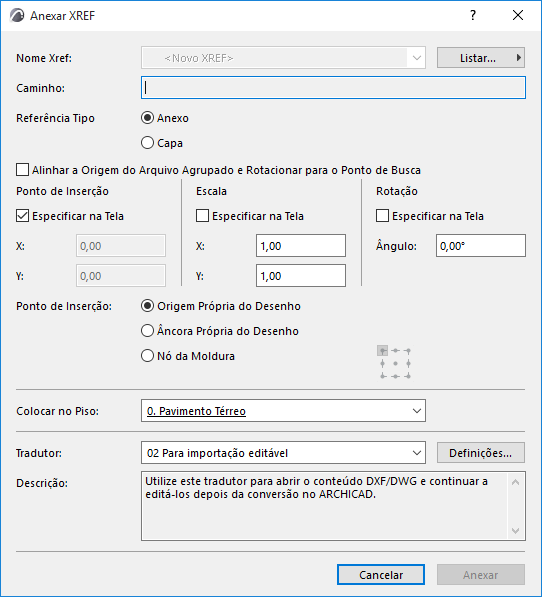Click the 'Nome Xref:' label

(44, 58)
